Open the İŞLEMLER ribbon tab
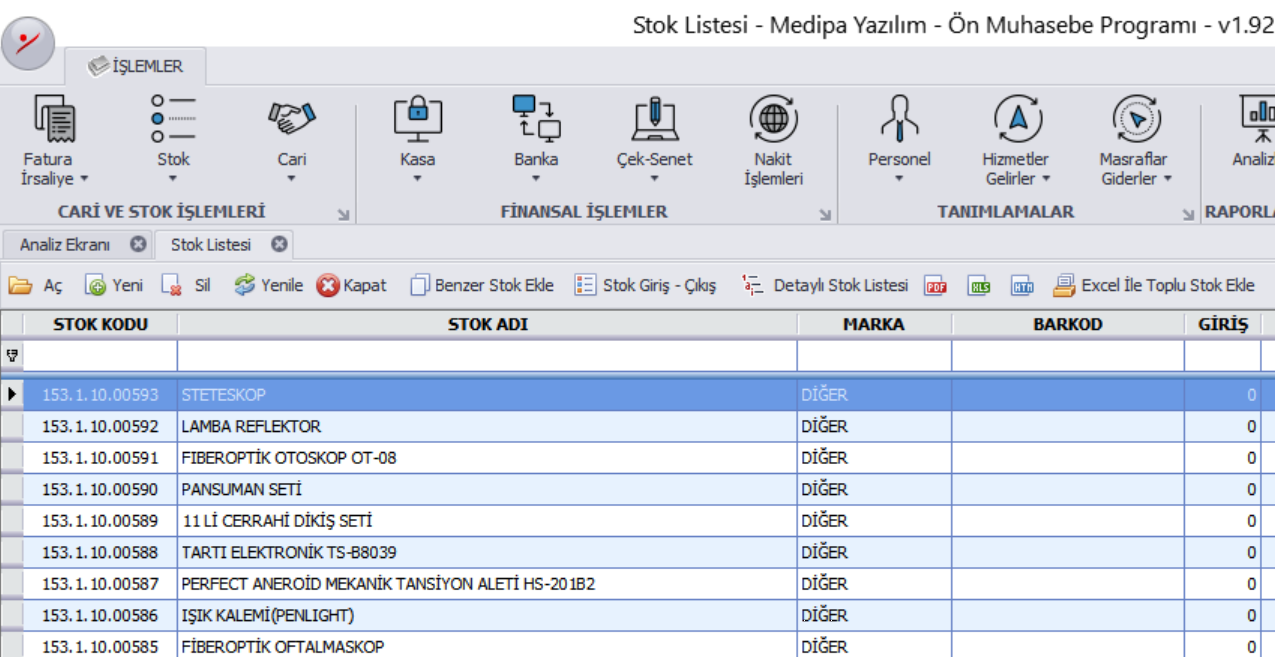The height and width of the screenshot is (657, 1275). point(136,67)
